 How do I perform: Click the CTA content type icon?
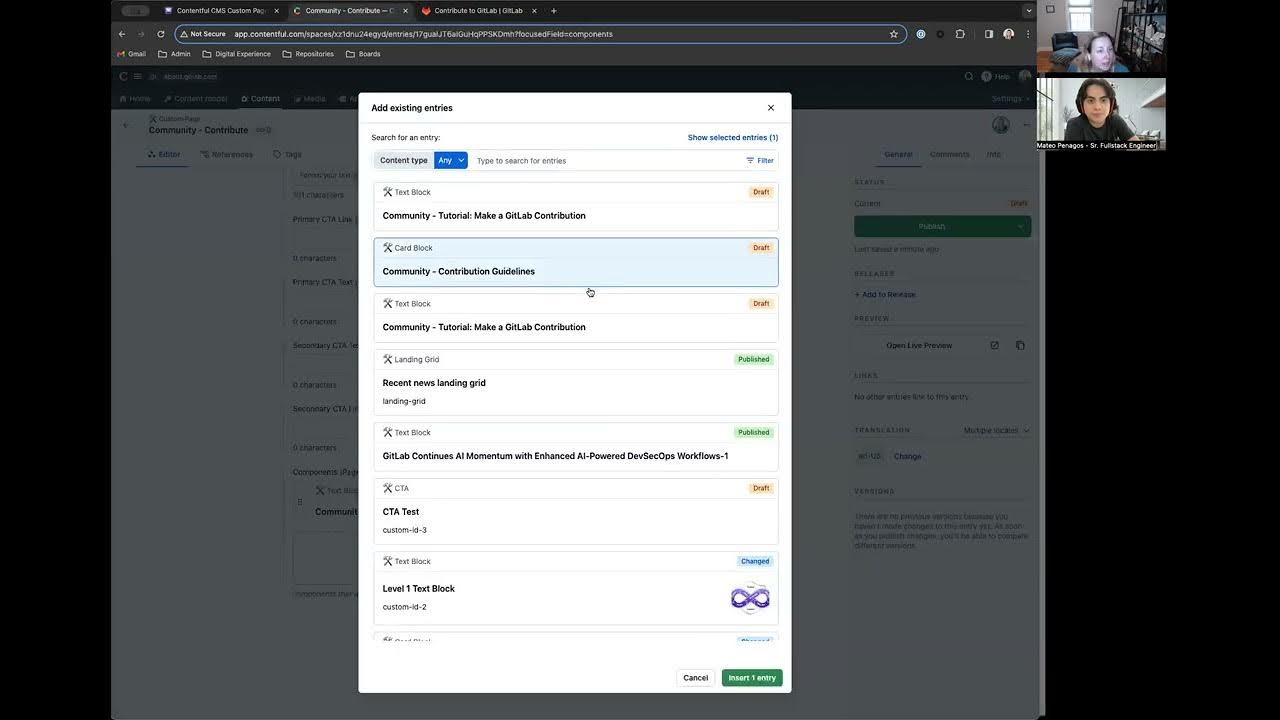coord(387,488)
